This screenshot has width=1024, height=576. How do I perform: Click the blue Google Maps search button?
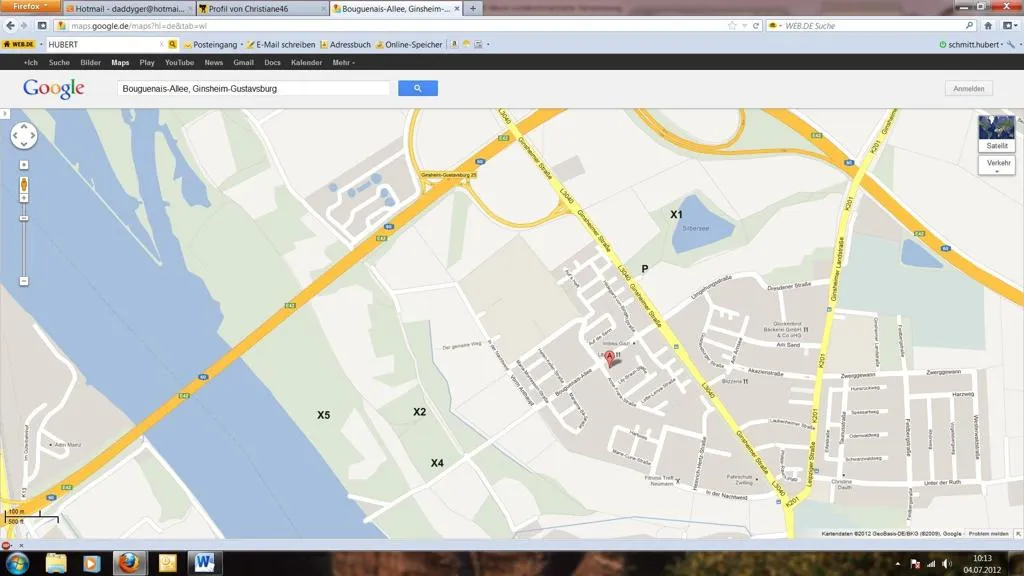pos(417,88)
